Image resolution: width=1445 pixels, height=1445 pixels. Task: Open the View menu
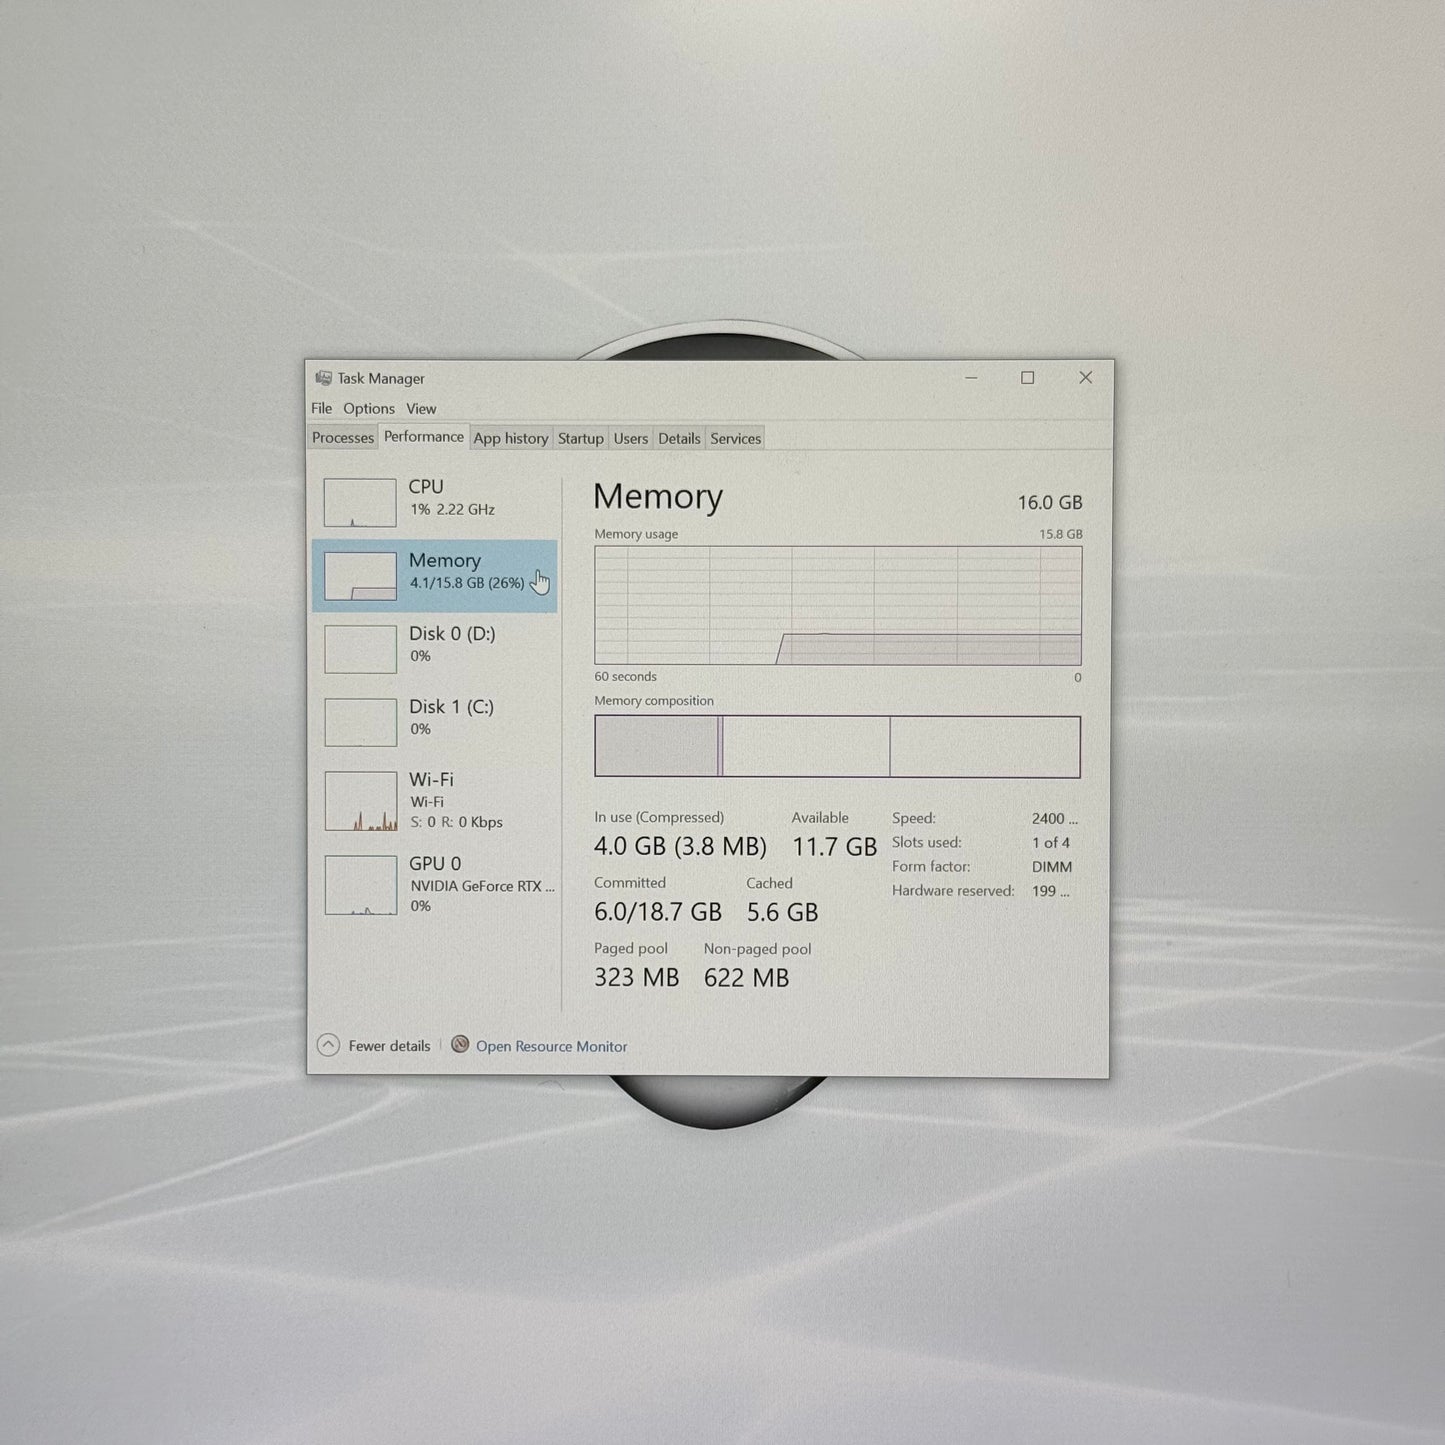click(421, 408)
